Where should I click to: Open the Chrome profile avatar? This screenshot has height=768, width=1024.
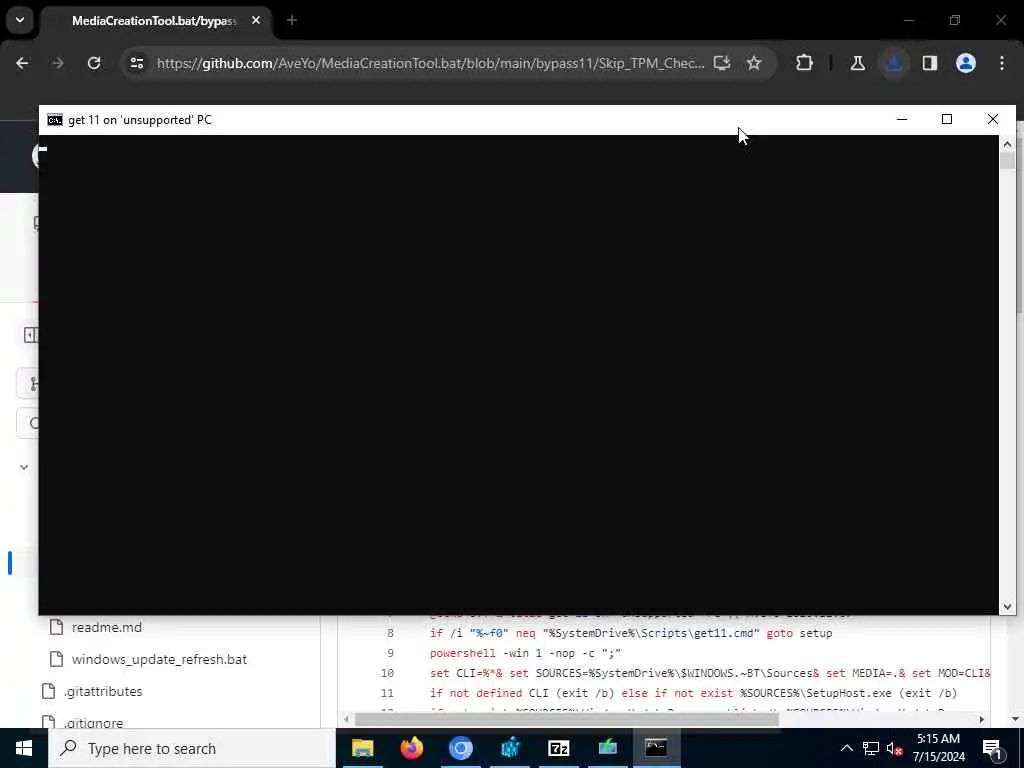pos(966,63)
